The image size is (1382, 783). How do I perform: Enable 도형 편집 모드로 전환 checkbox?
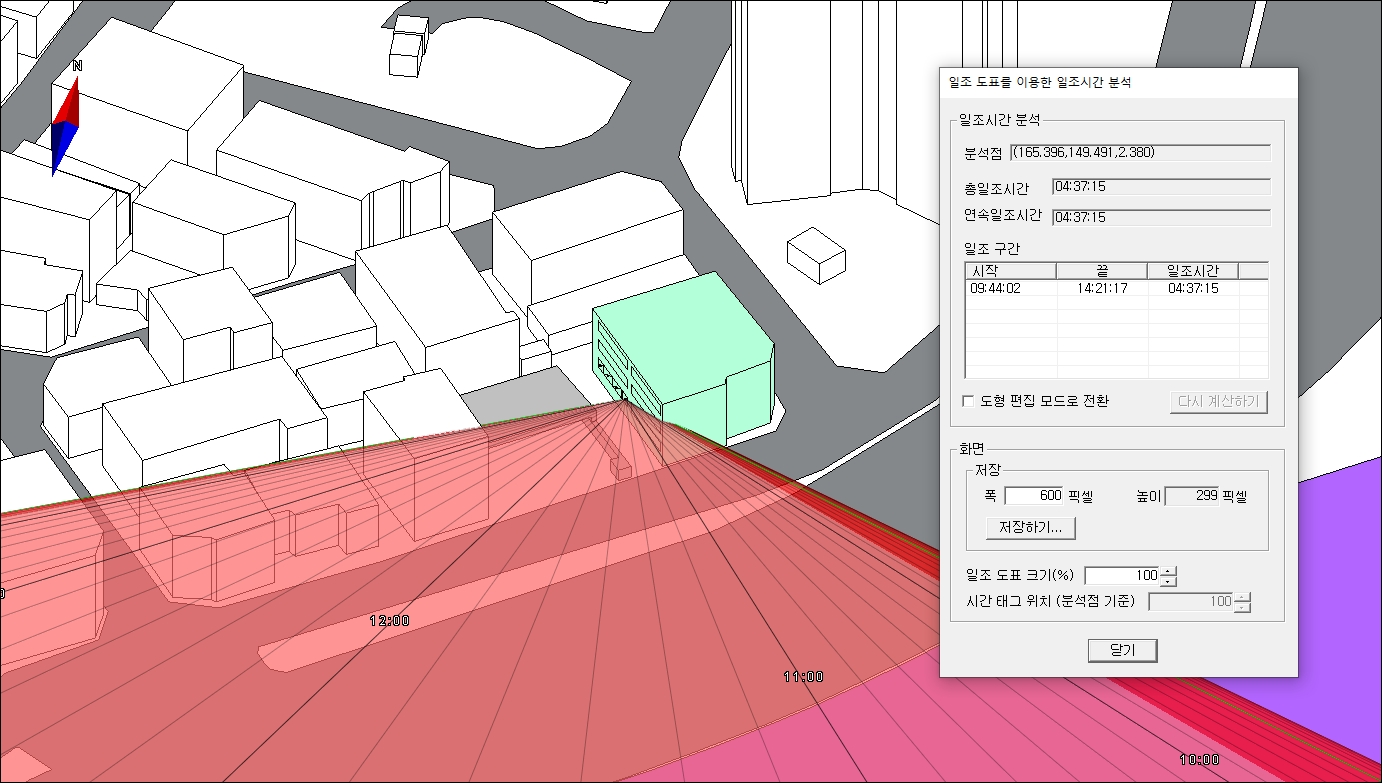coord(968,401)
